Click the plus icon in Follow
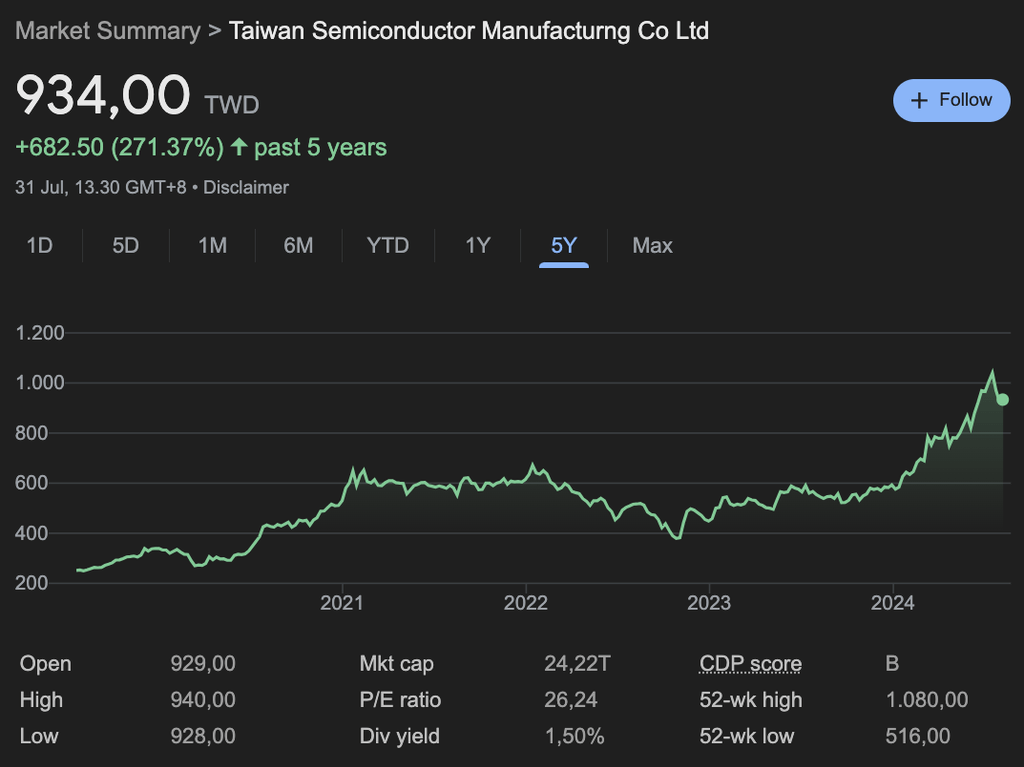The image size is (1024, 767). 919,101
